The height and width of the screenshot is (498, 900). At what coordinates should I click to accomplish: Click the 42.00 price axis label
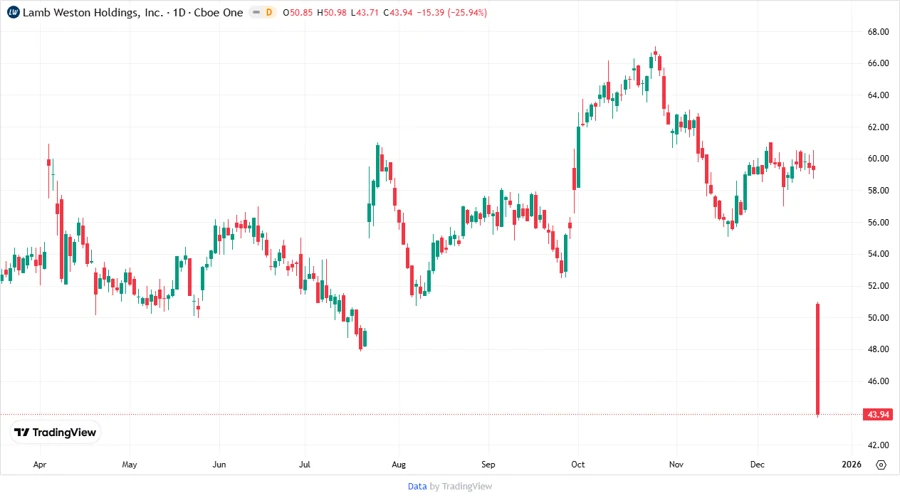pyautogui.click(x=878, y=445)
